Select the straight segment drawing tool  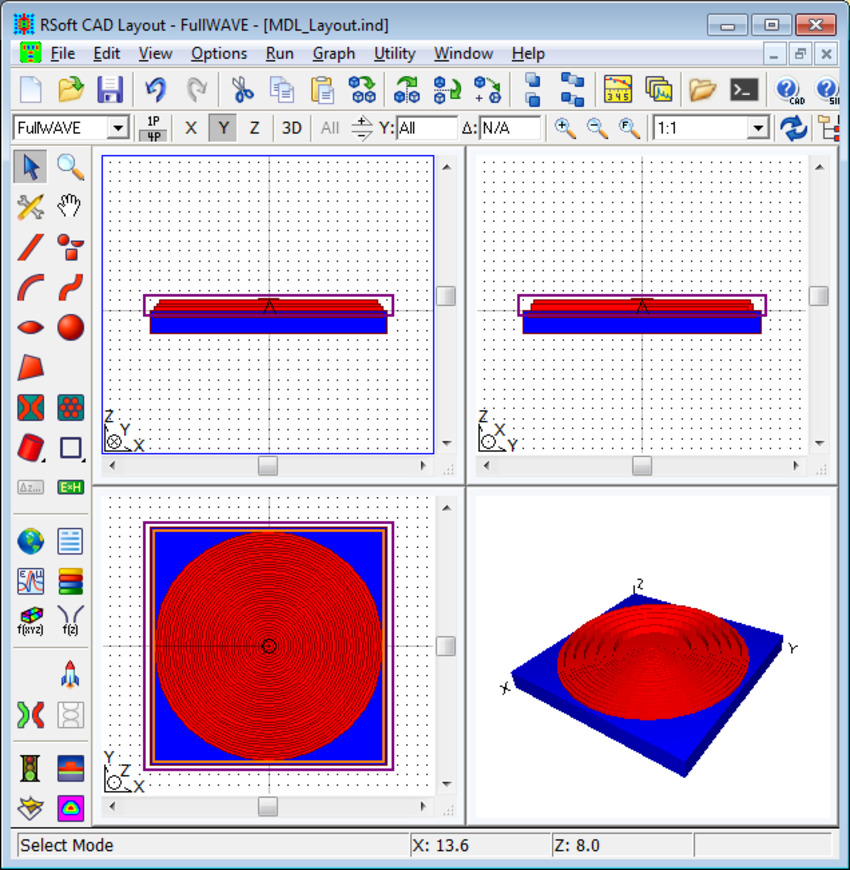click(30, 247)
